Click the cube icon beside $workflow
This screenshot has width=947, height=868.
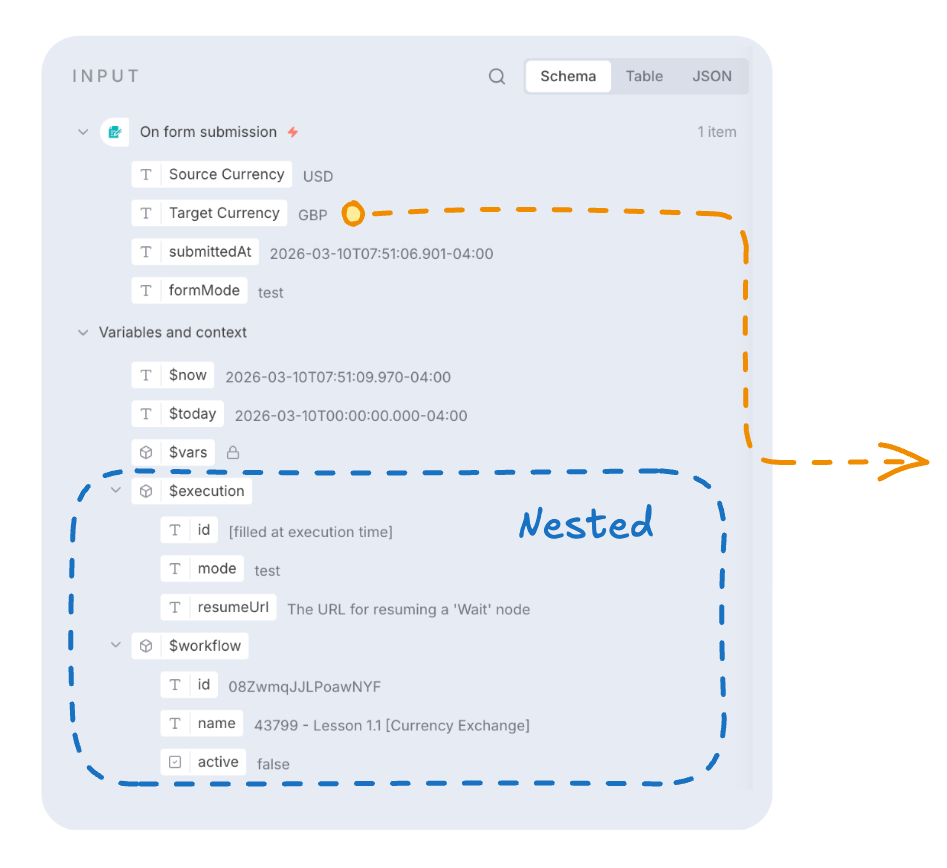[x=146, y=646]
